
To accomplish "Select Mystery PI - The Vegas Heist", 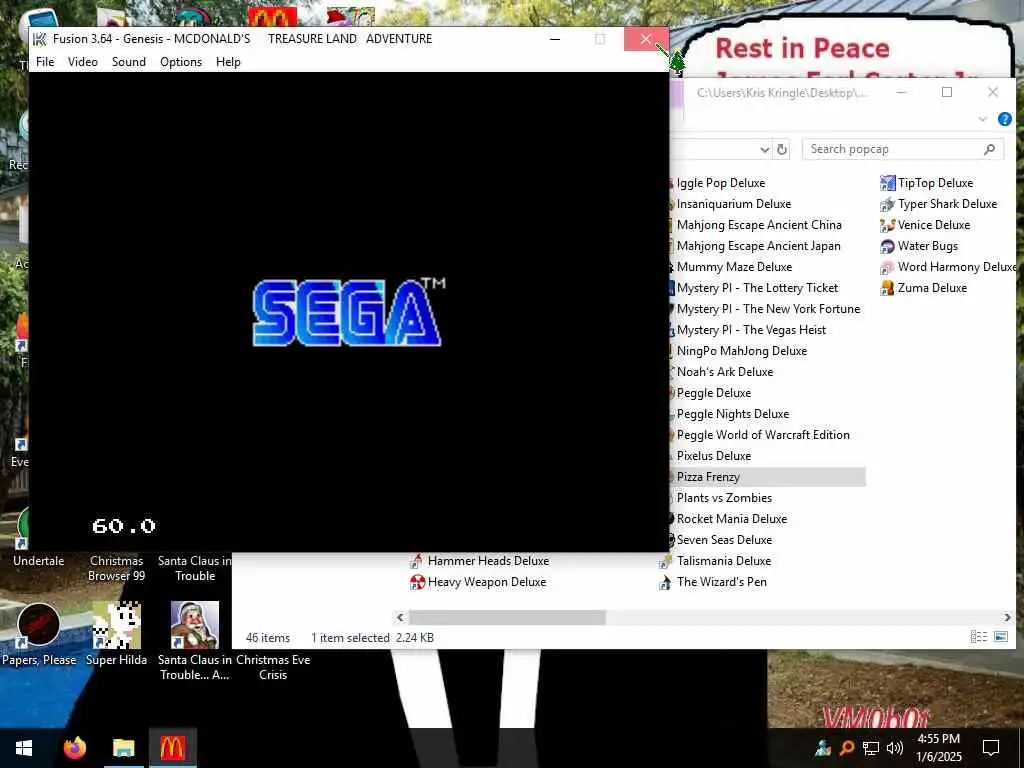I will coord(751,330).
